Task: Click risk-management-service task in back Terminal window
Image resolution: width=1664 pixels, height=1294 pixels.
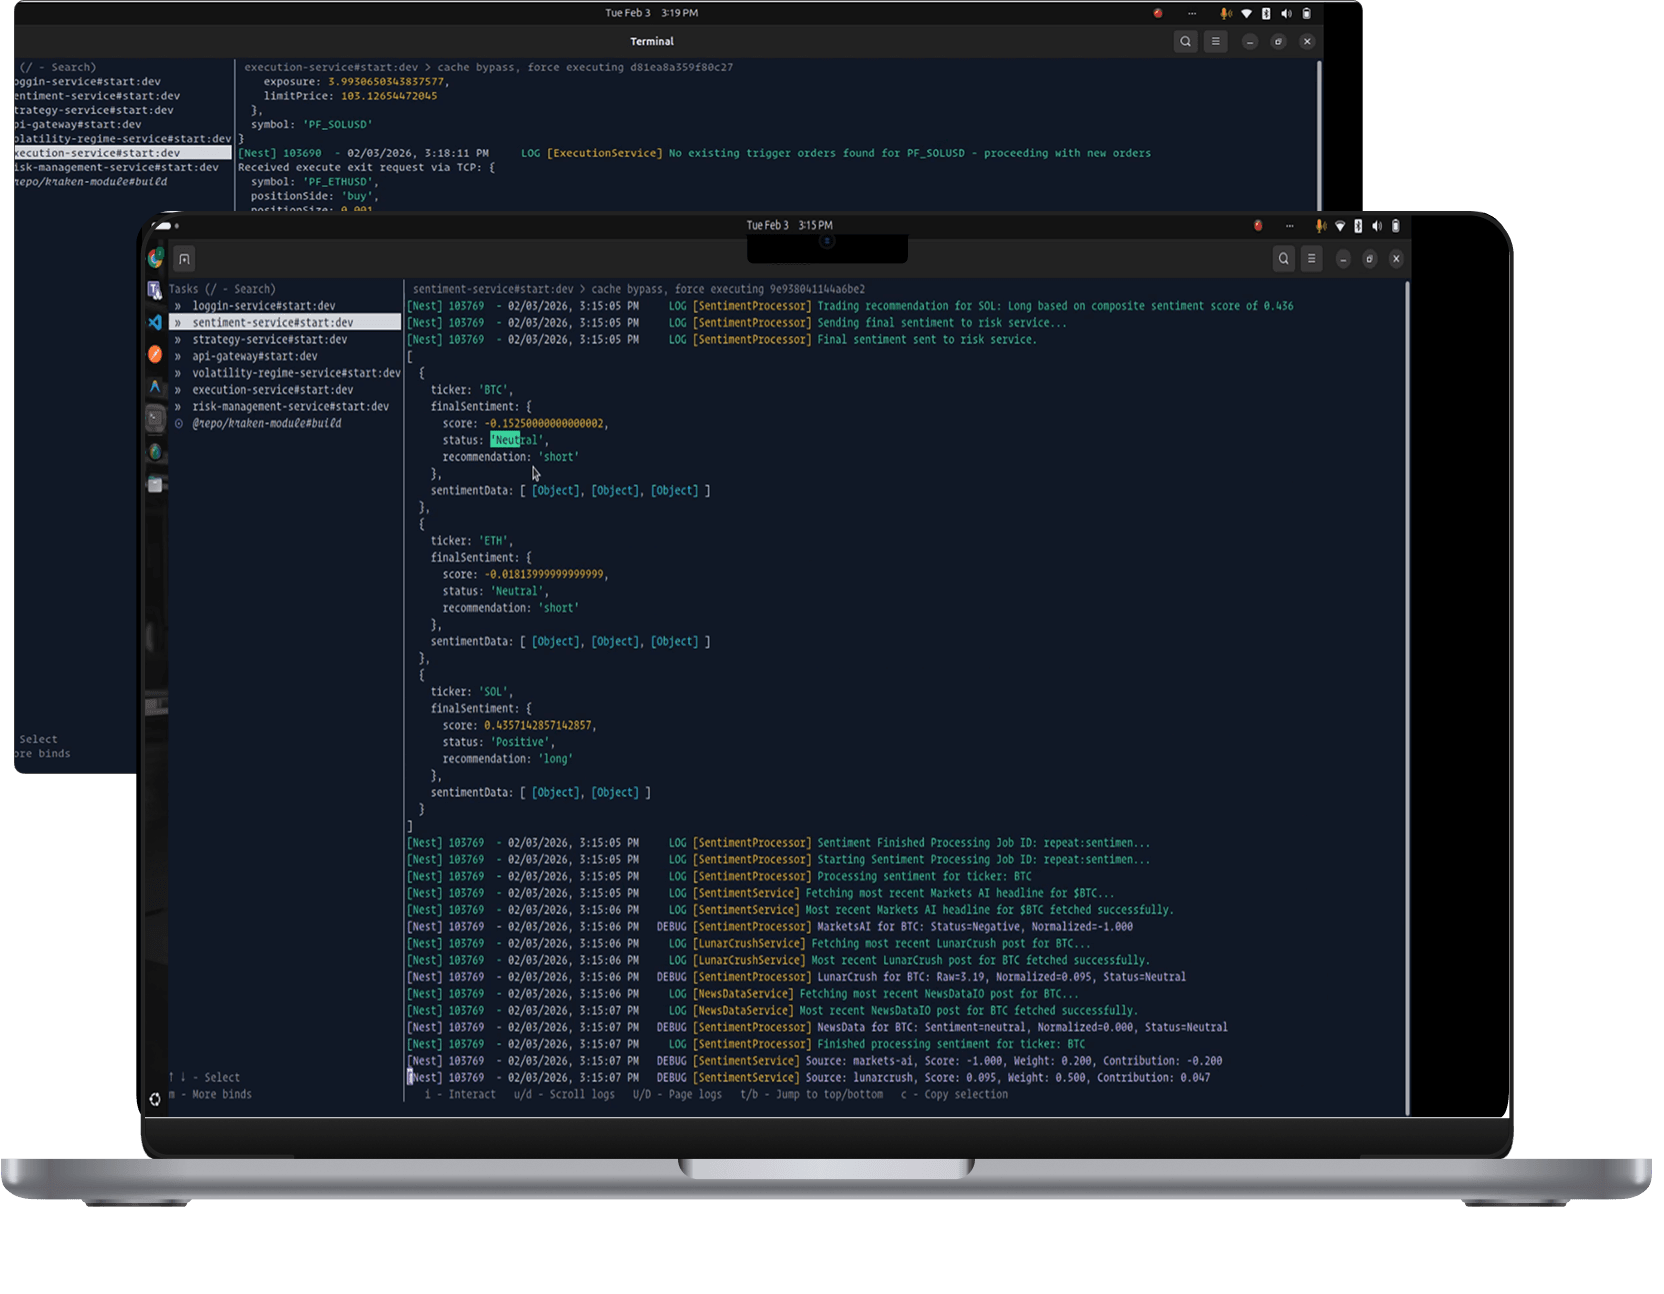Action: [116, 168]
